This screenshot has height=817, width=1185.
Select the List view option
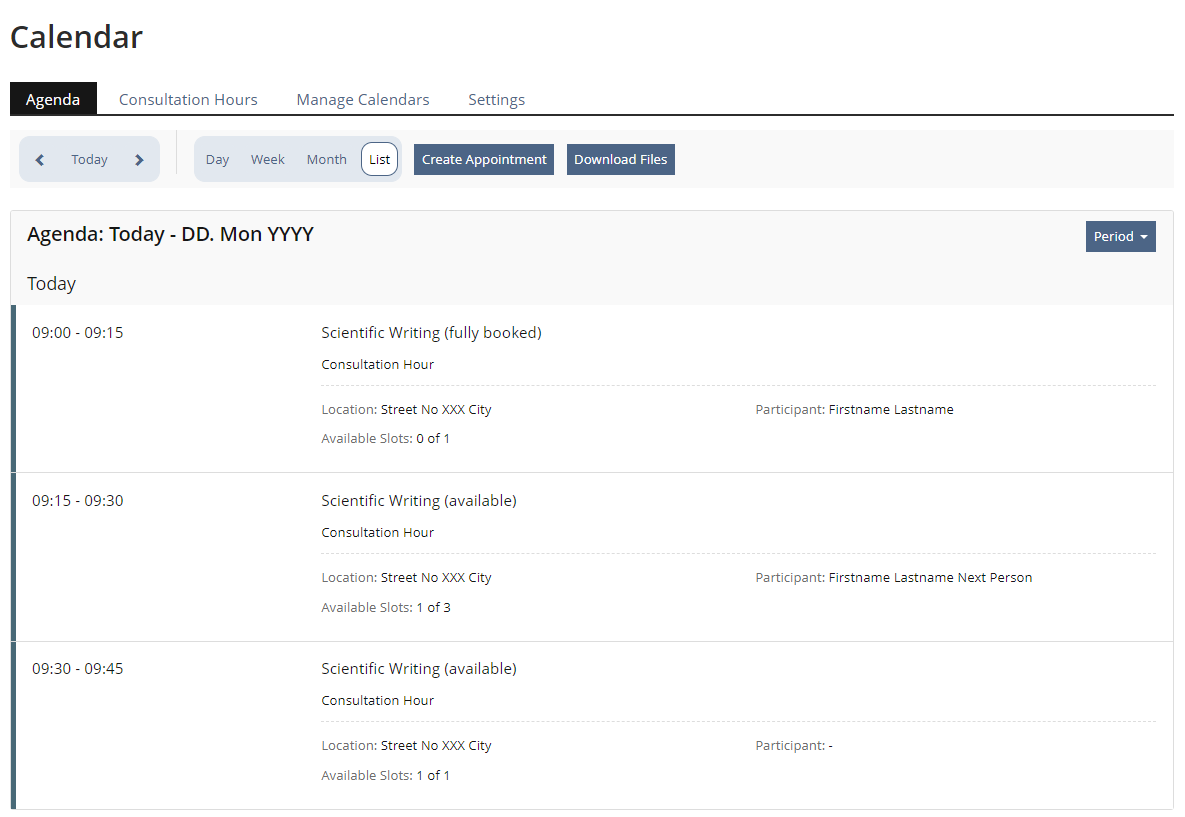379,160
